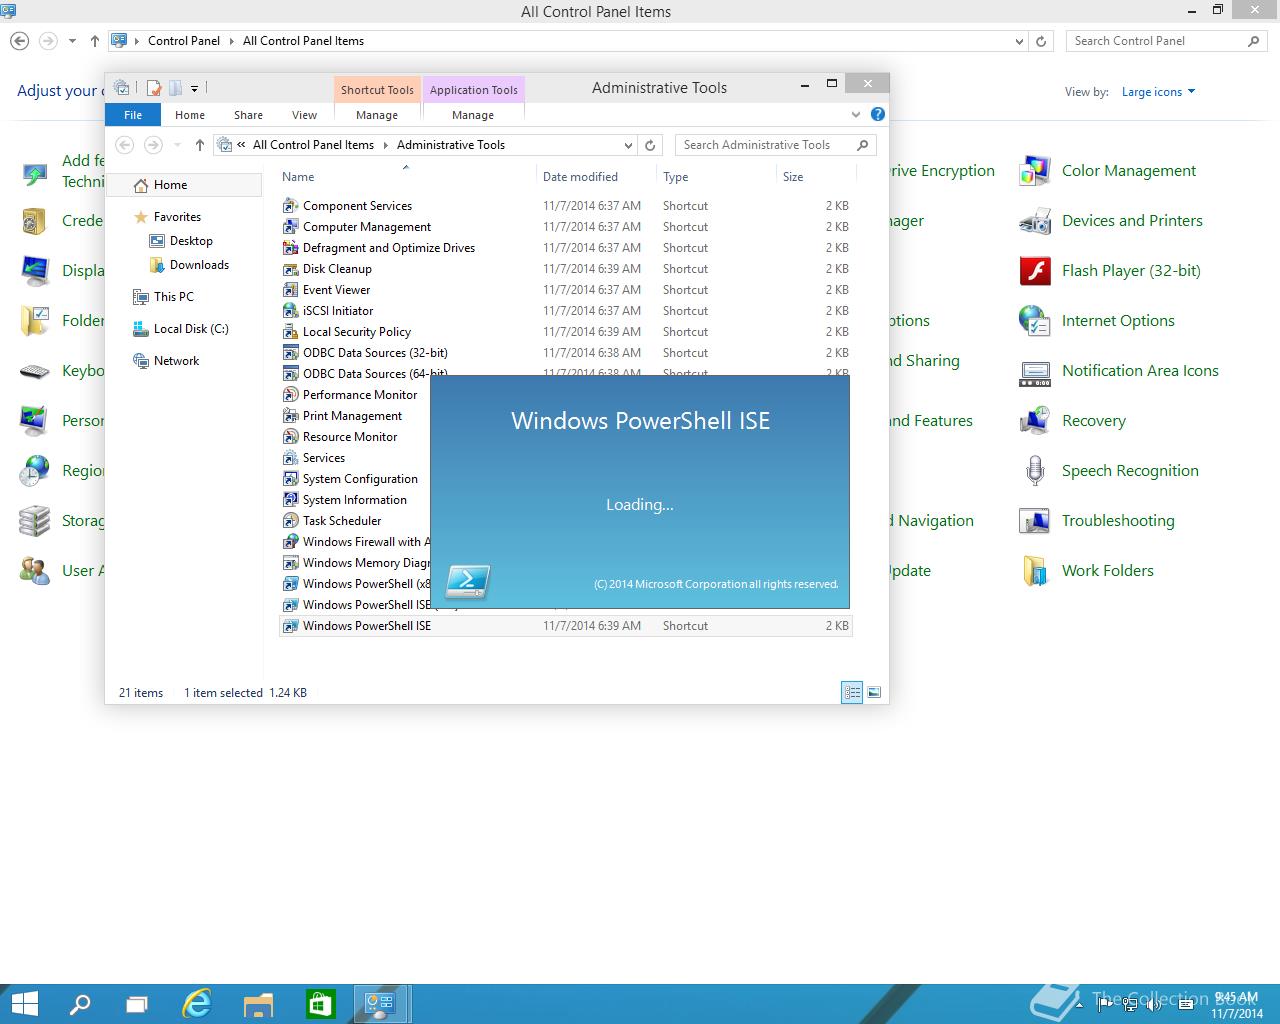Open Recovery control panel icon
The width and height of the screenshot is (1280, 1024).
click(1035, 421)
